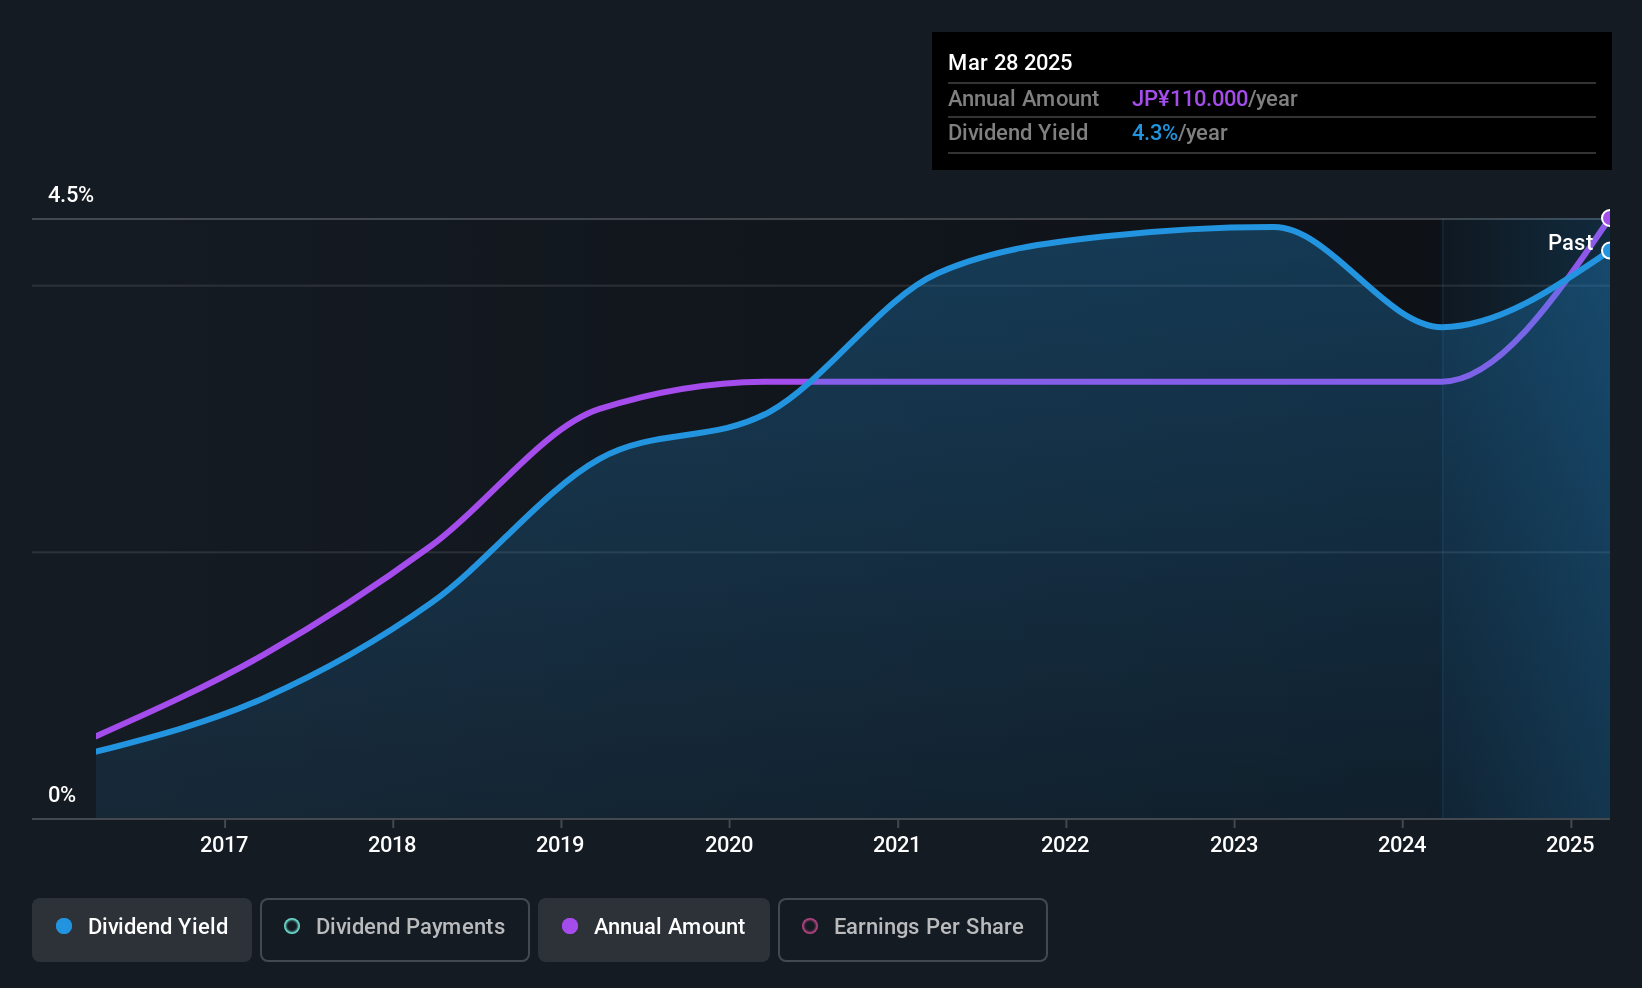Image resolution: width=1642 pixels, height=988 pixels.
Task: Enable the Earnings Per Share series
Action: click(912, 929)
